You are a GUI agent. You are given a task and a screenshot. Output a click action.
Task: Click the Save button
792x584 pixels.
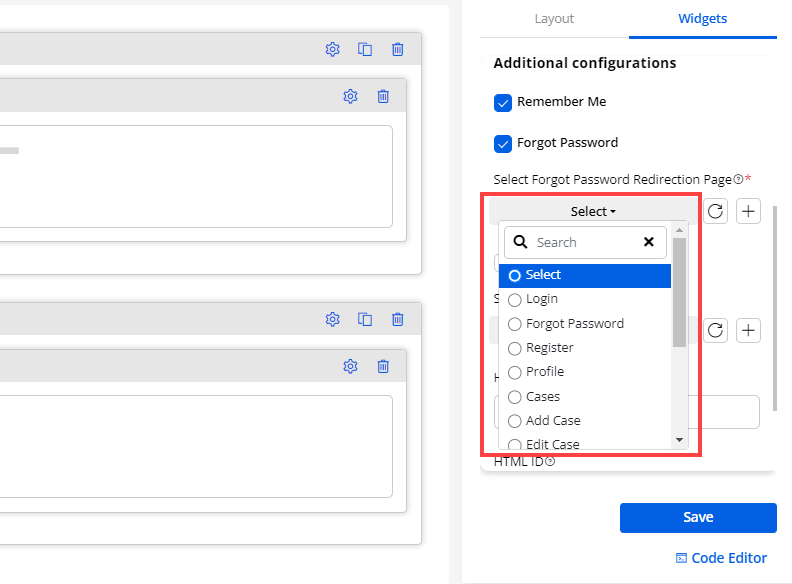pos(698,517)
